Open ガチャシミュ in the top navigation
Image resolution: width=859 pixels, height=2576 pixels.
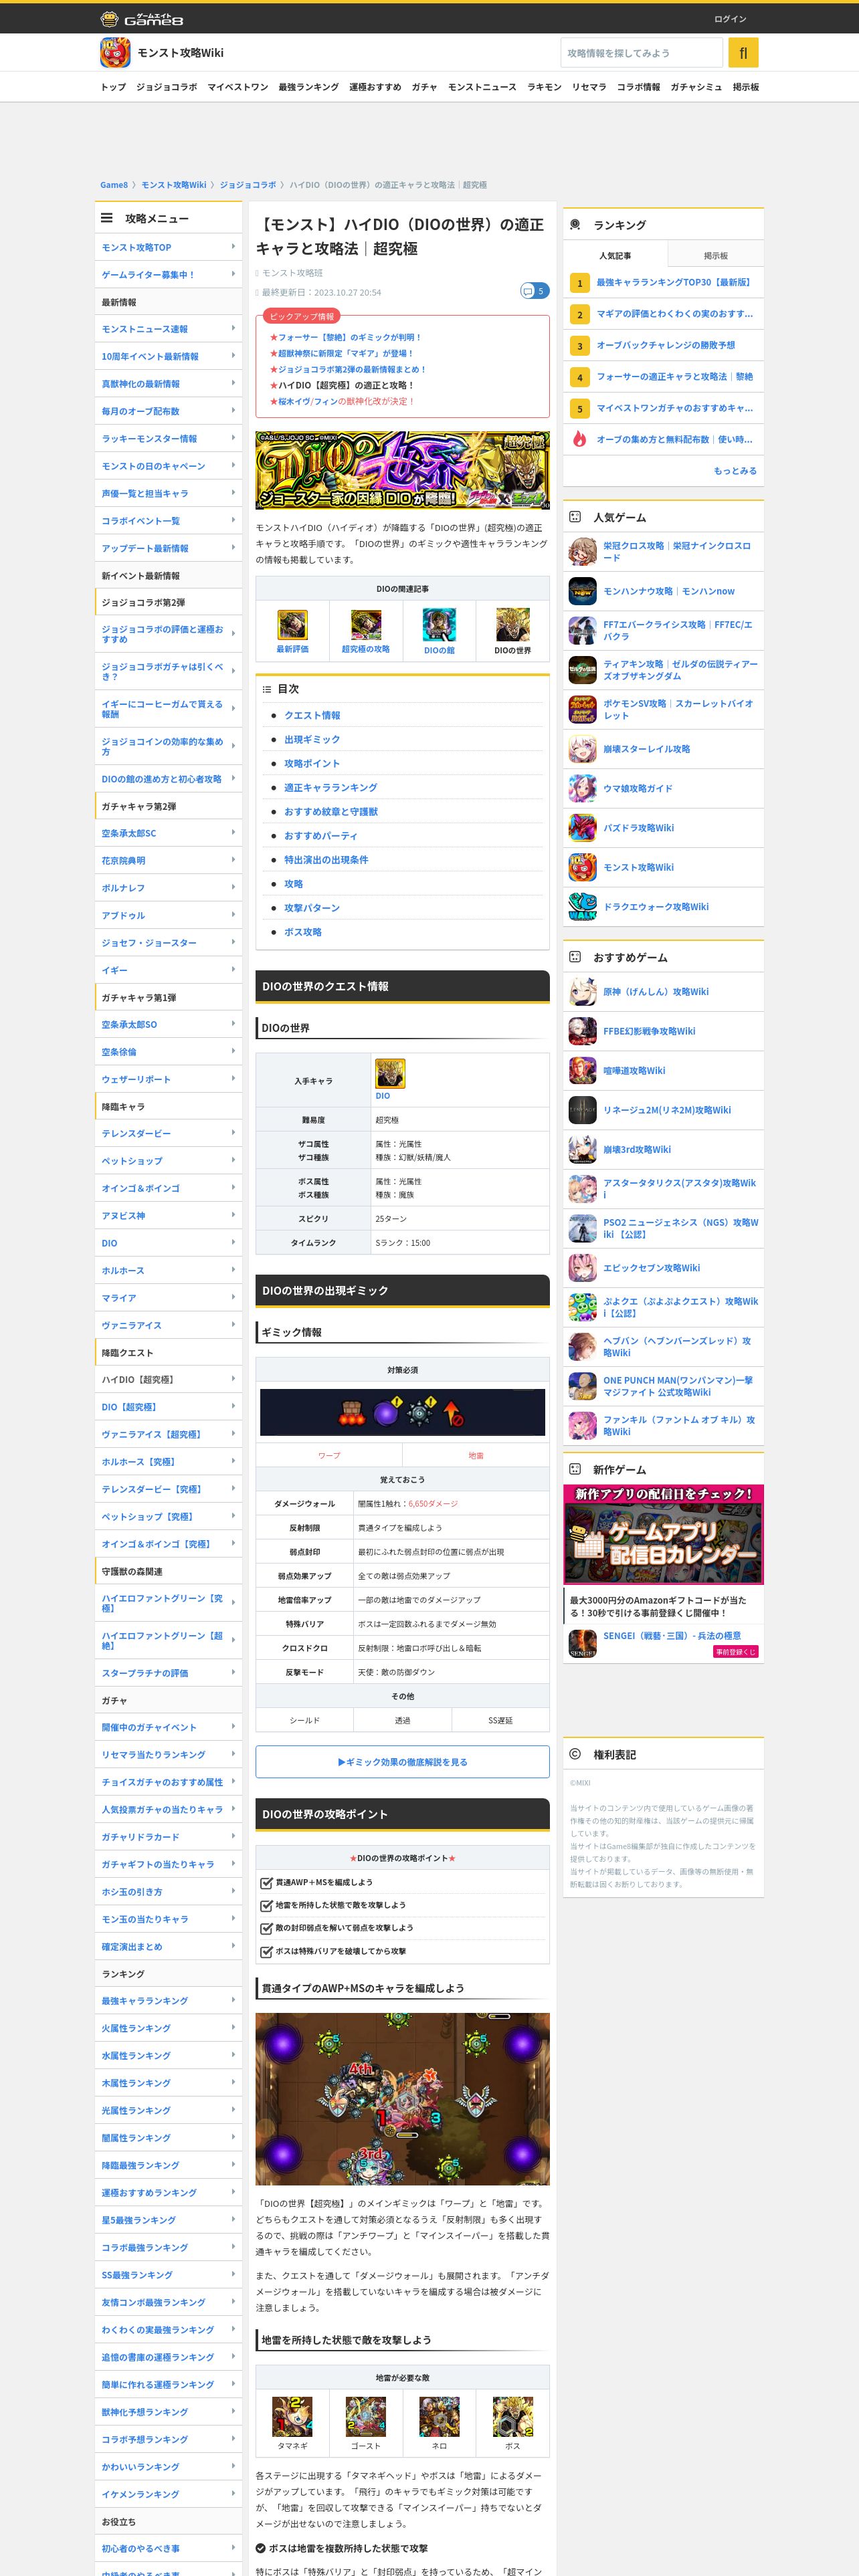tap(696, 87)
